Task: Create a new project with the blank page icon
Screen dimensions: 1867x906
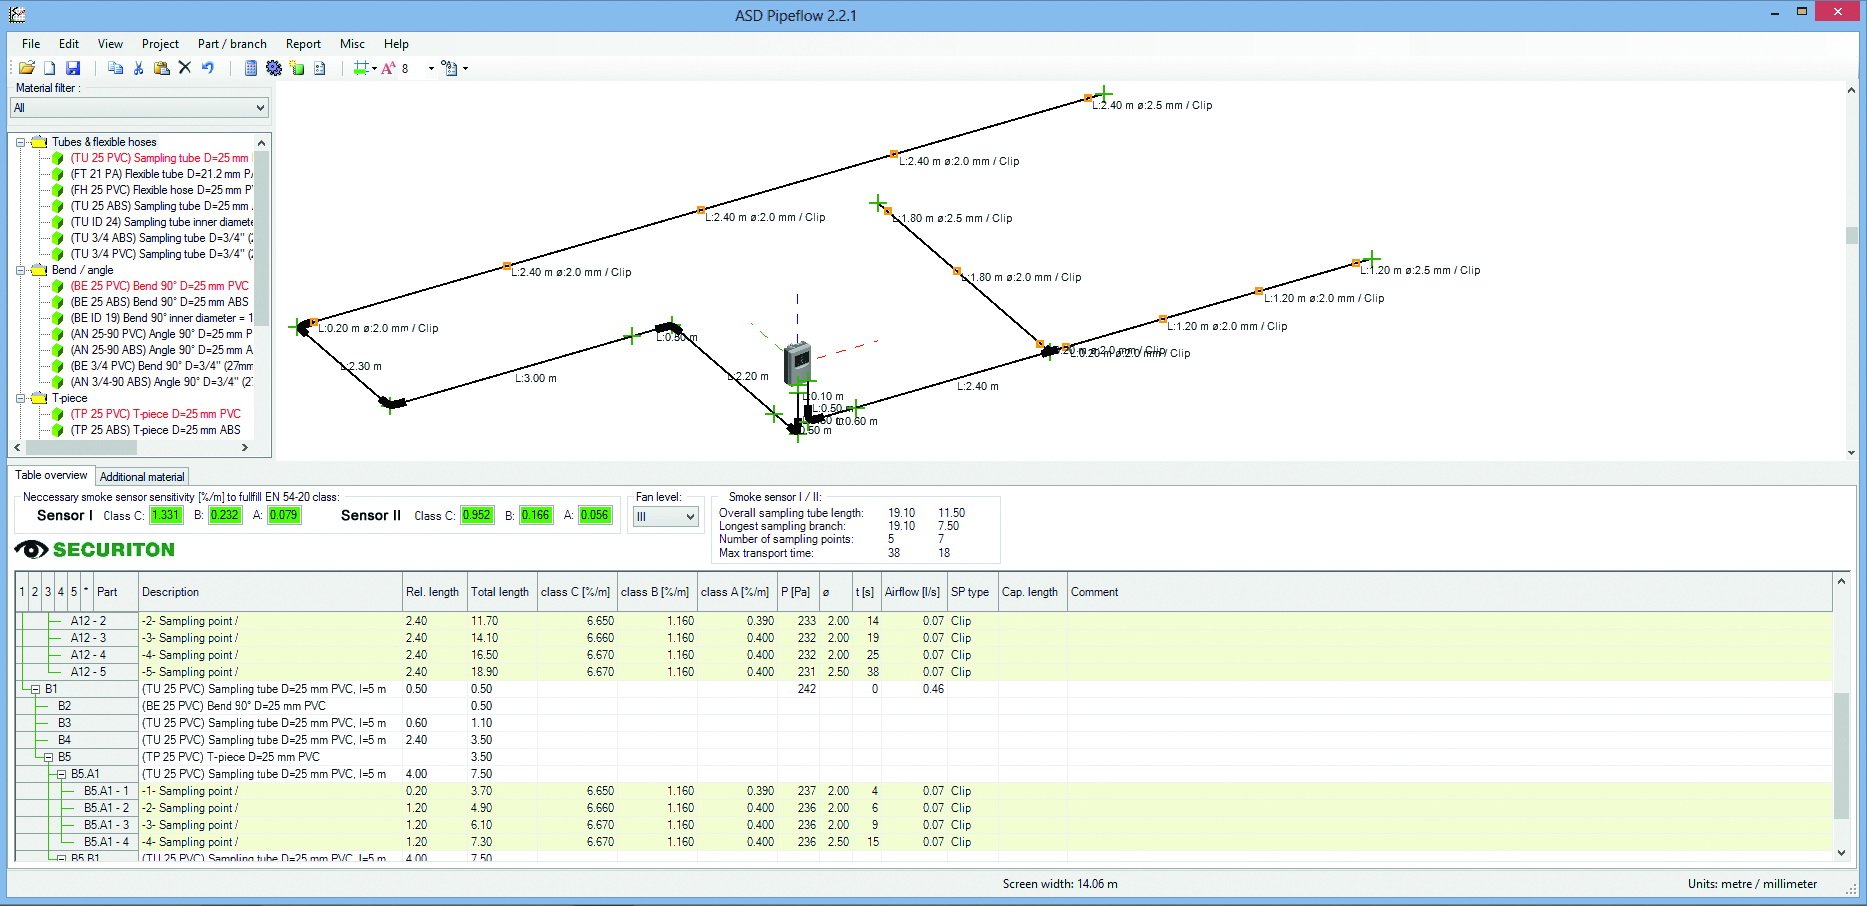Action: tap(49, 68)
